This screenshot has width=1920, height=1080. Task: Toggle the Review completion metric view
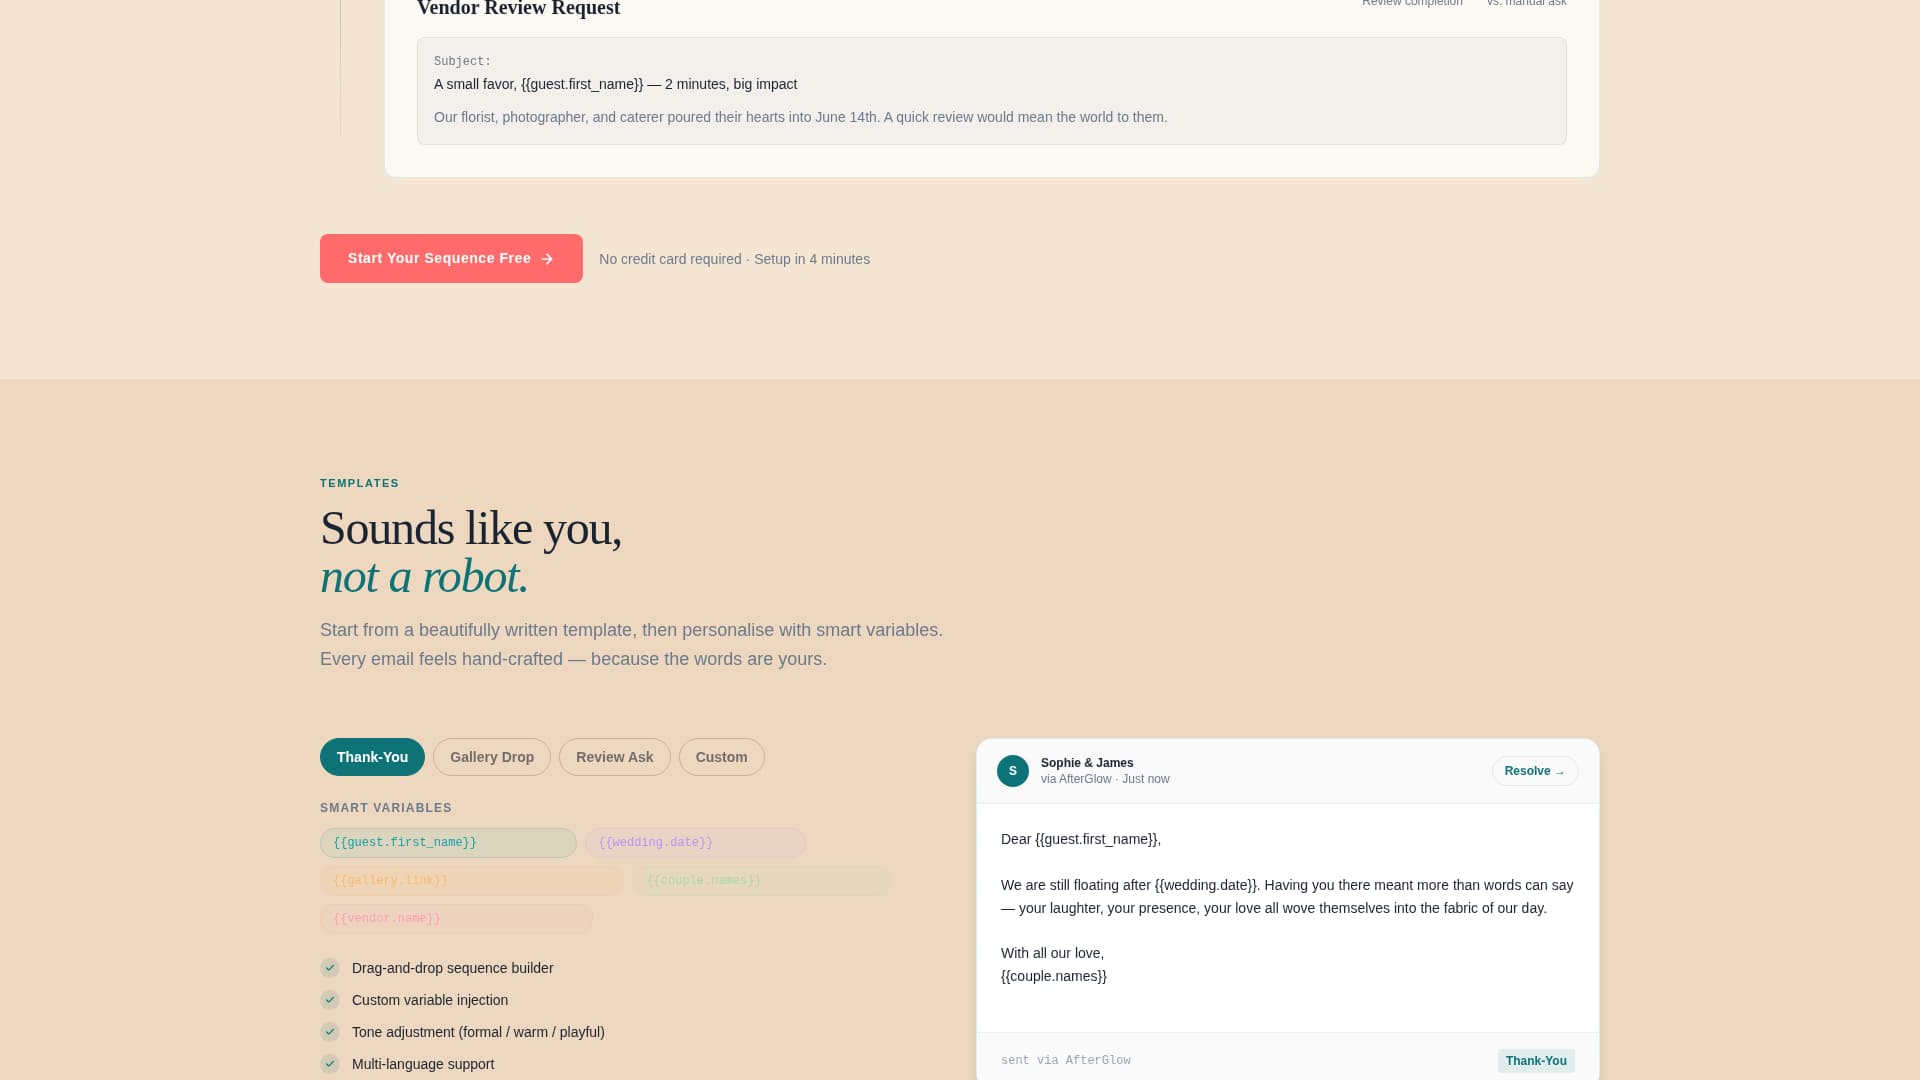click(1411, 3)
